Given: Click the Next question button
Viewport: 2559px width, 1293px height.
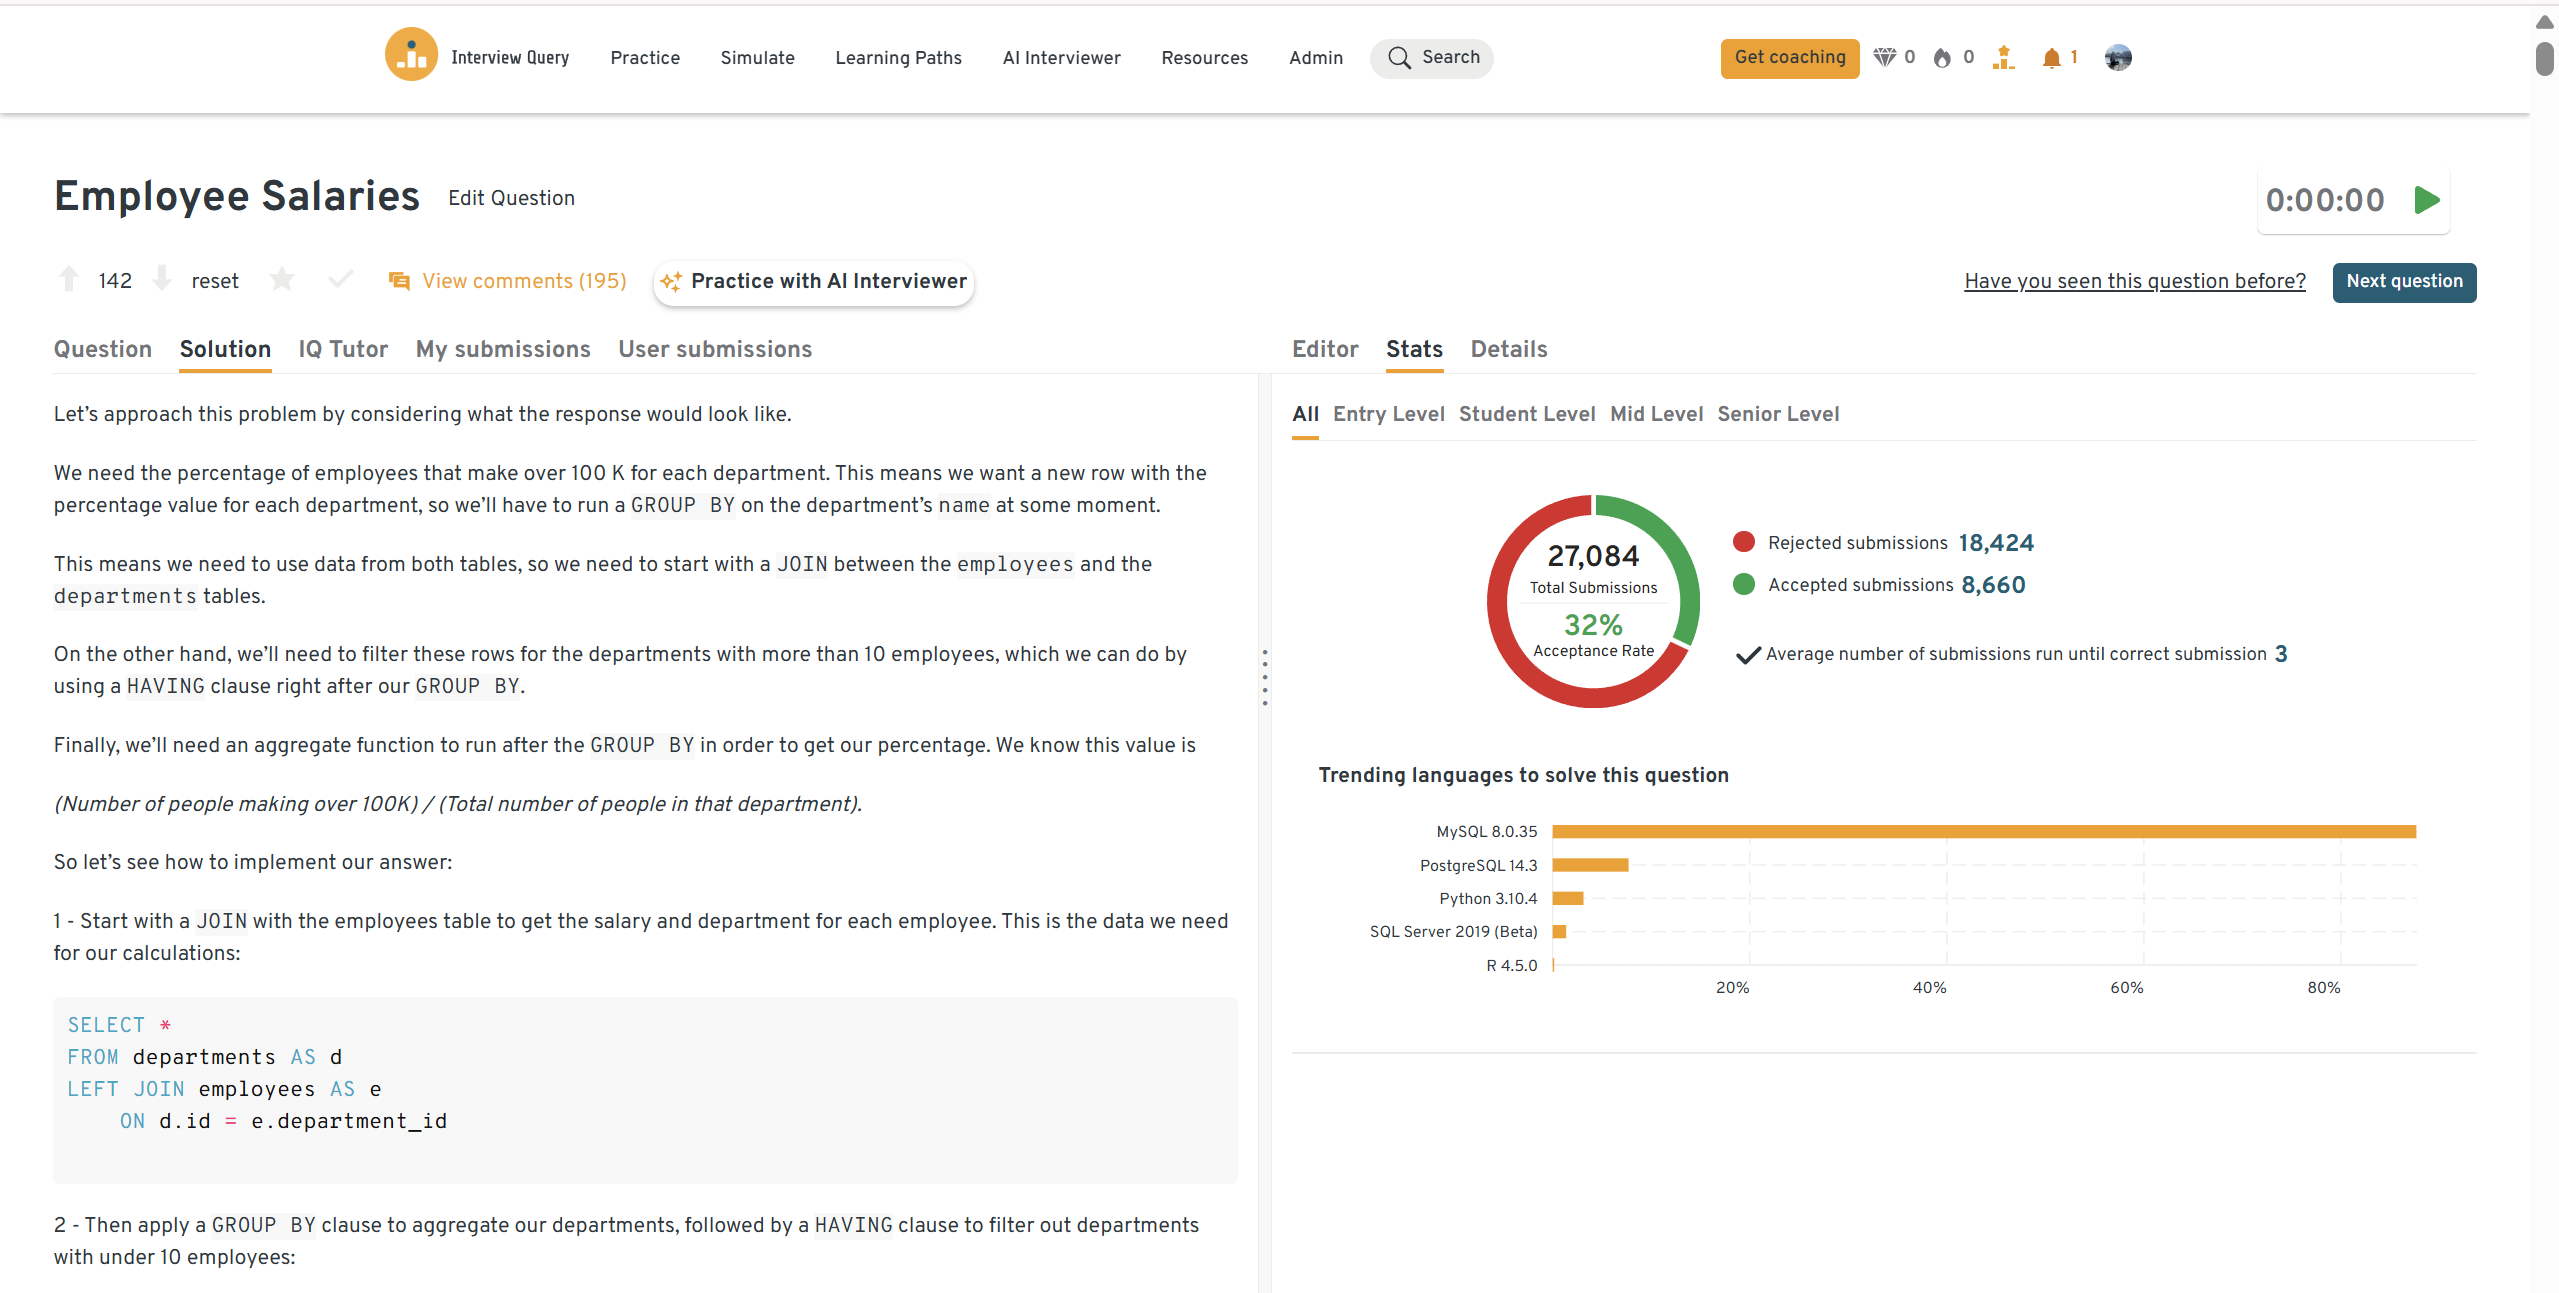Looking at the screenshot, I should click(2404, 282).
